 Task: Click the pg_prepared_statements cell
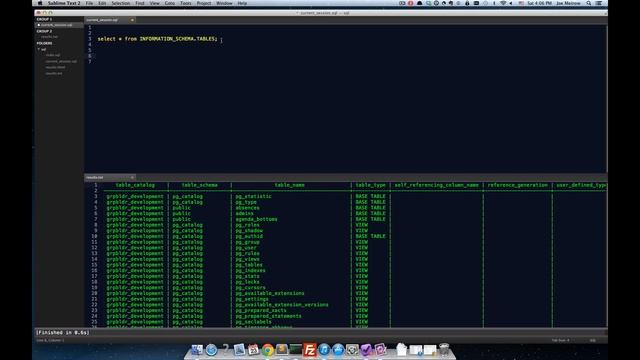268,316
